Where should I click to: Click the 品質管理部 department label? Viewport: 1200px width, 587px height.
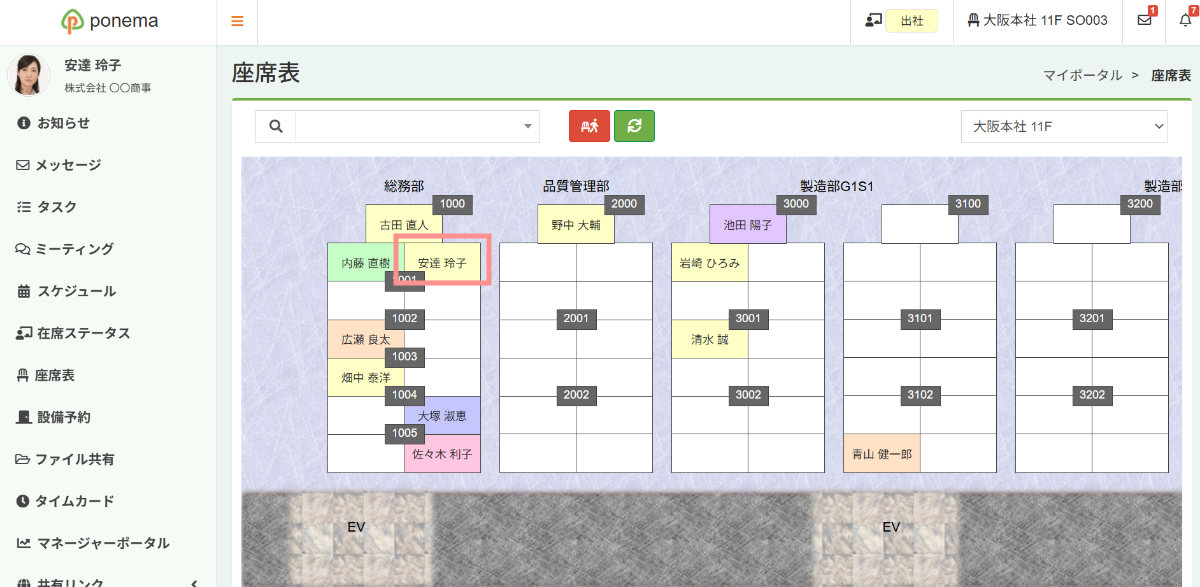pyautogui.click(x=576, y=186)
